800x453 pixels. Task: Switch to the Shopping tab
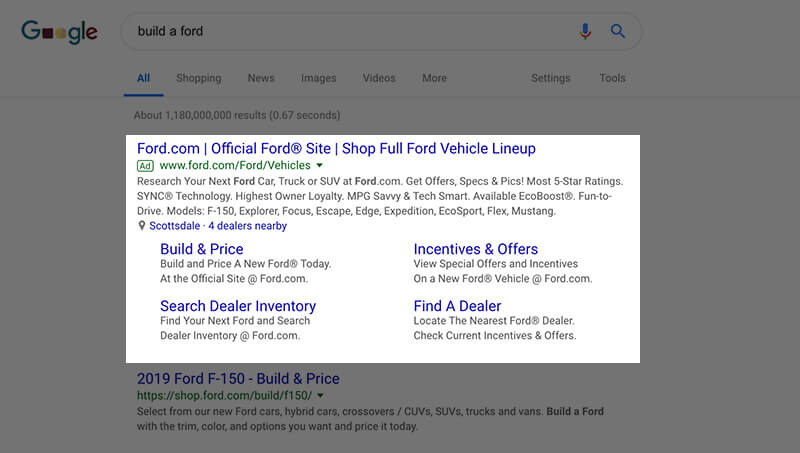[198, 78]
